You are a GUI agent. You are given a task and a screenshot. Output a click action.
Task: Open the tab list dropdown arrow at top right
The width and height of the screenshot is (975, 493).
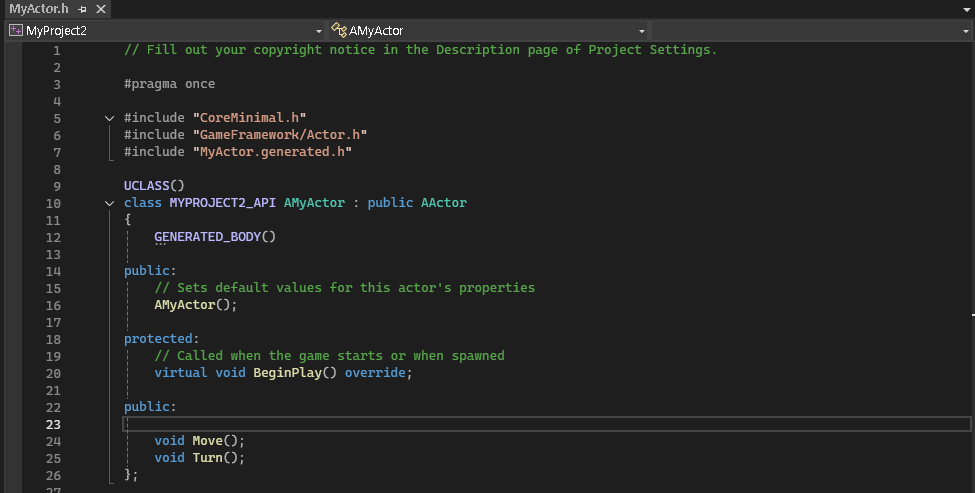[x=966, y=10]
